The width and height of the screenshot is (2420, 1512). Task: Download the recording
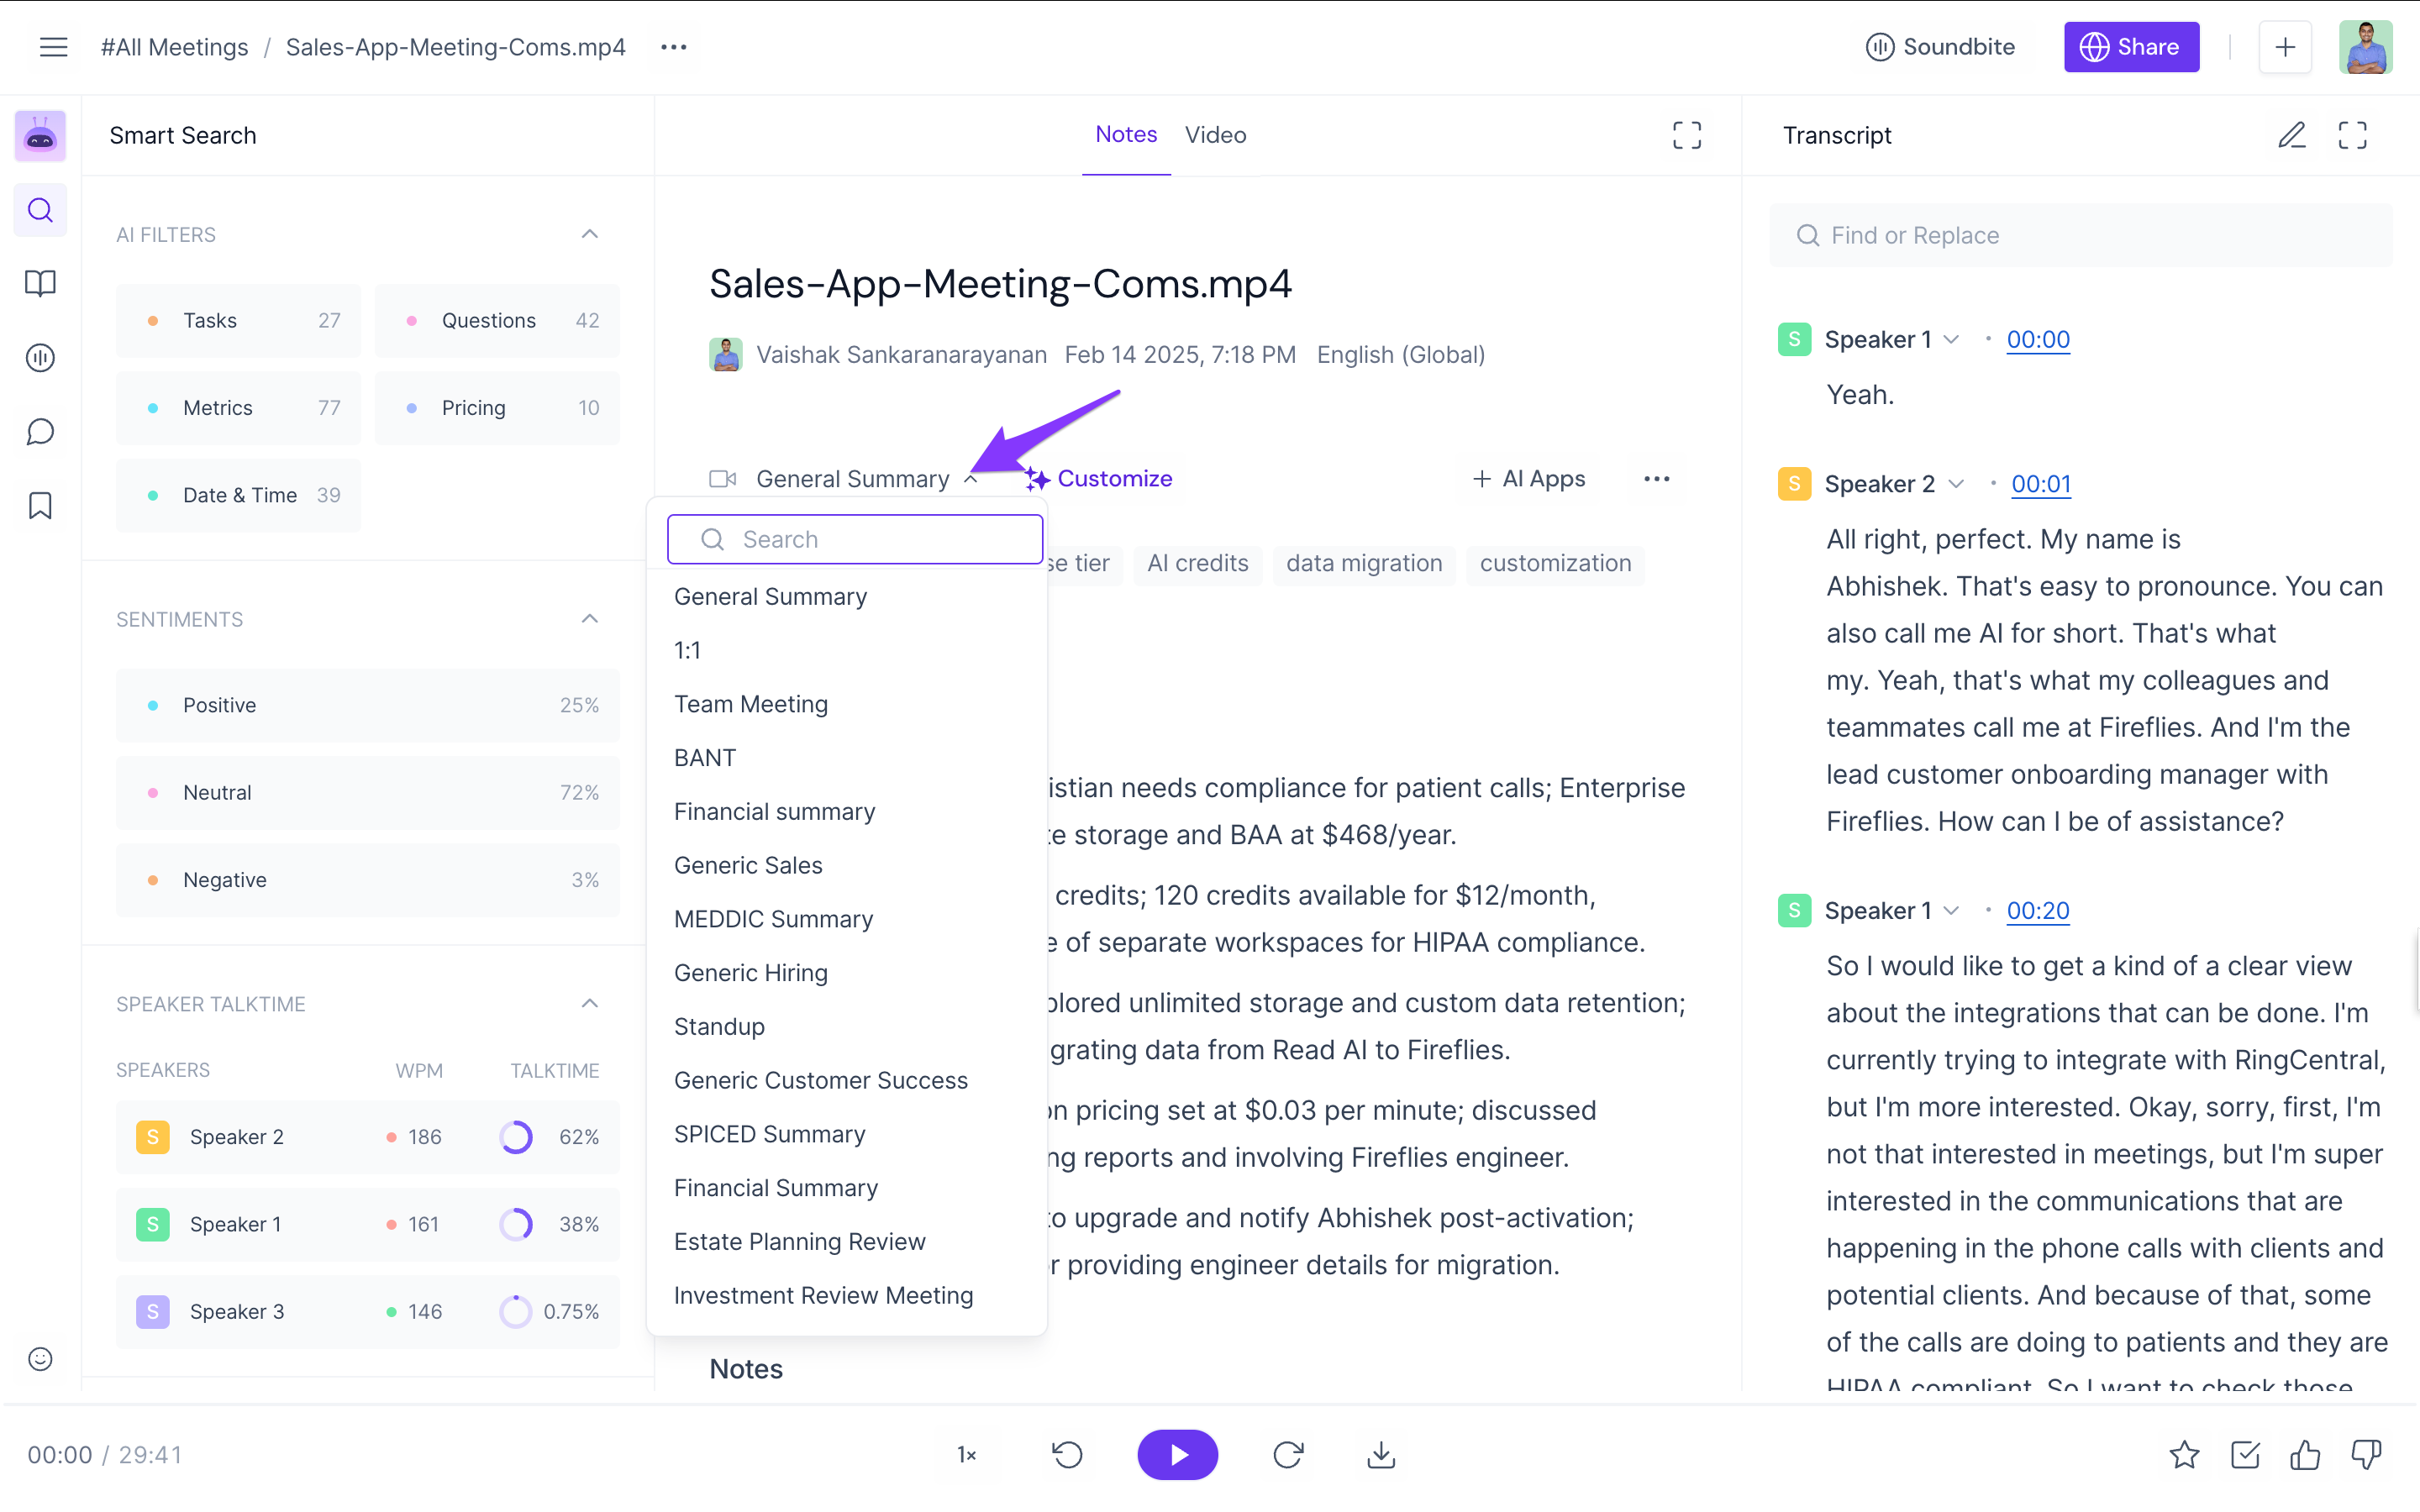pos(1380,1454)
